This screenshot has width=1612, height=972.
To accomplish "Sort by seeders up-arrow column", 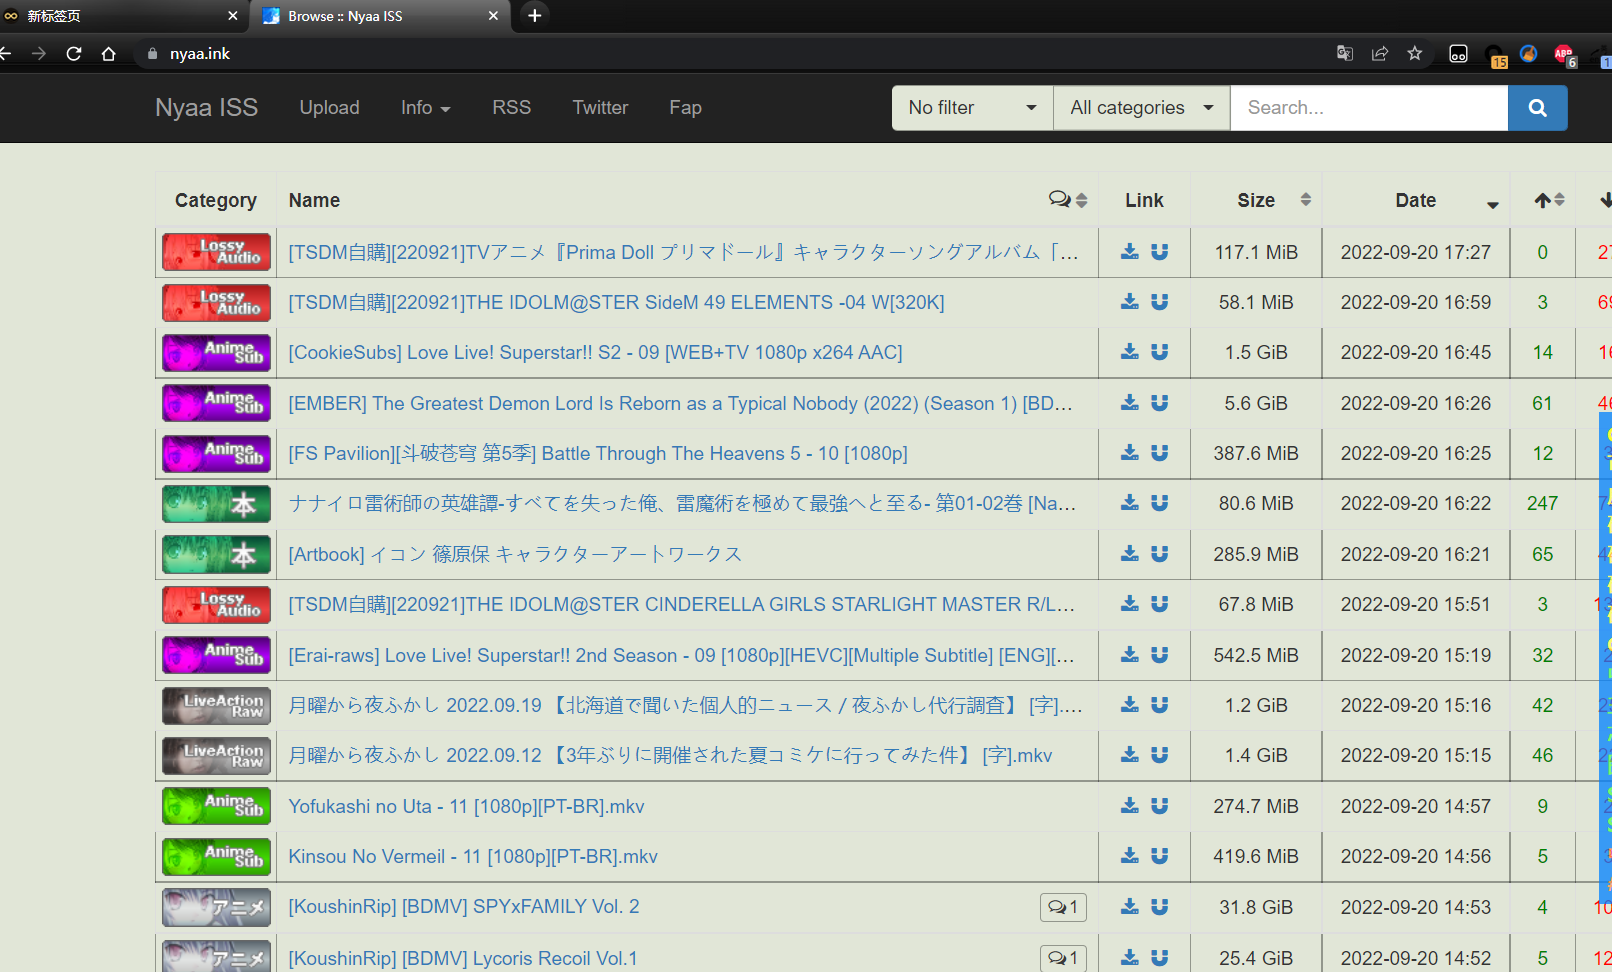I will 1549,200.
